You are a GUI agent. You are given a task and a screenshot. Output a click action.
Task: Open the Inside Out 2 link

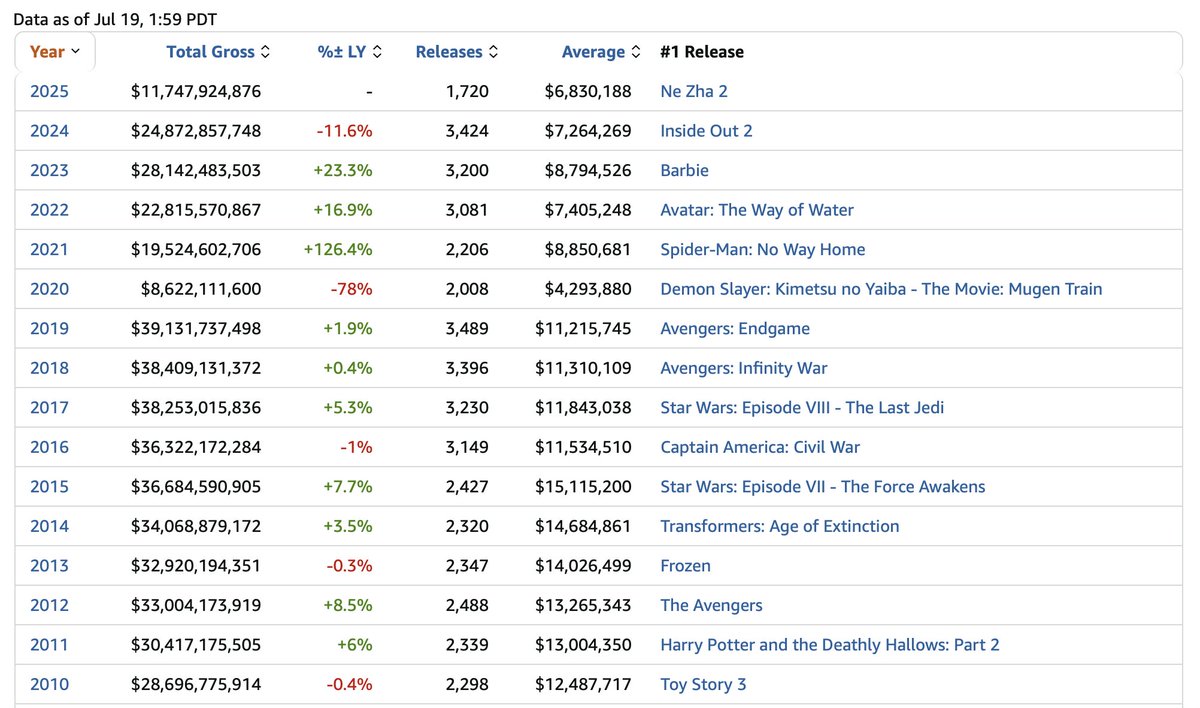coord(706,131)
